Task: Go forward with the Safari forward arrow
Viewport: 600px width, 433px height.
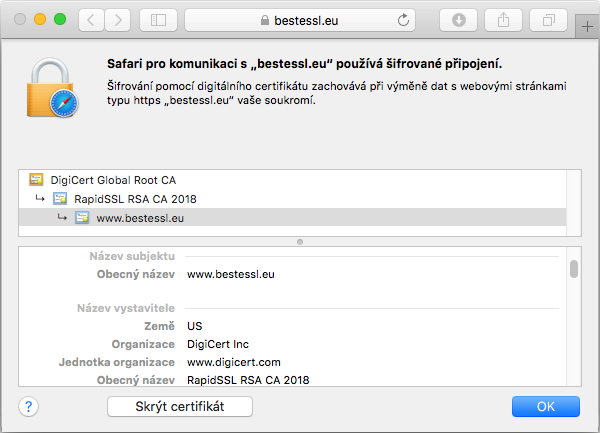Action: (x=118, y=20)
